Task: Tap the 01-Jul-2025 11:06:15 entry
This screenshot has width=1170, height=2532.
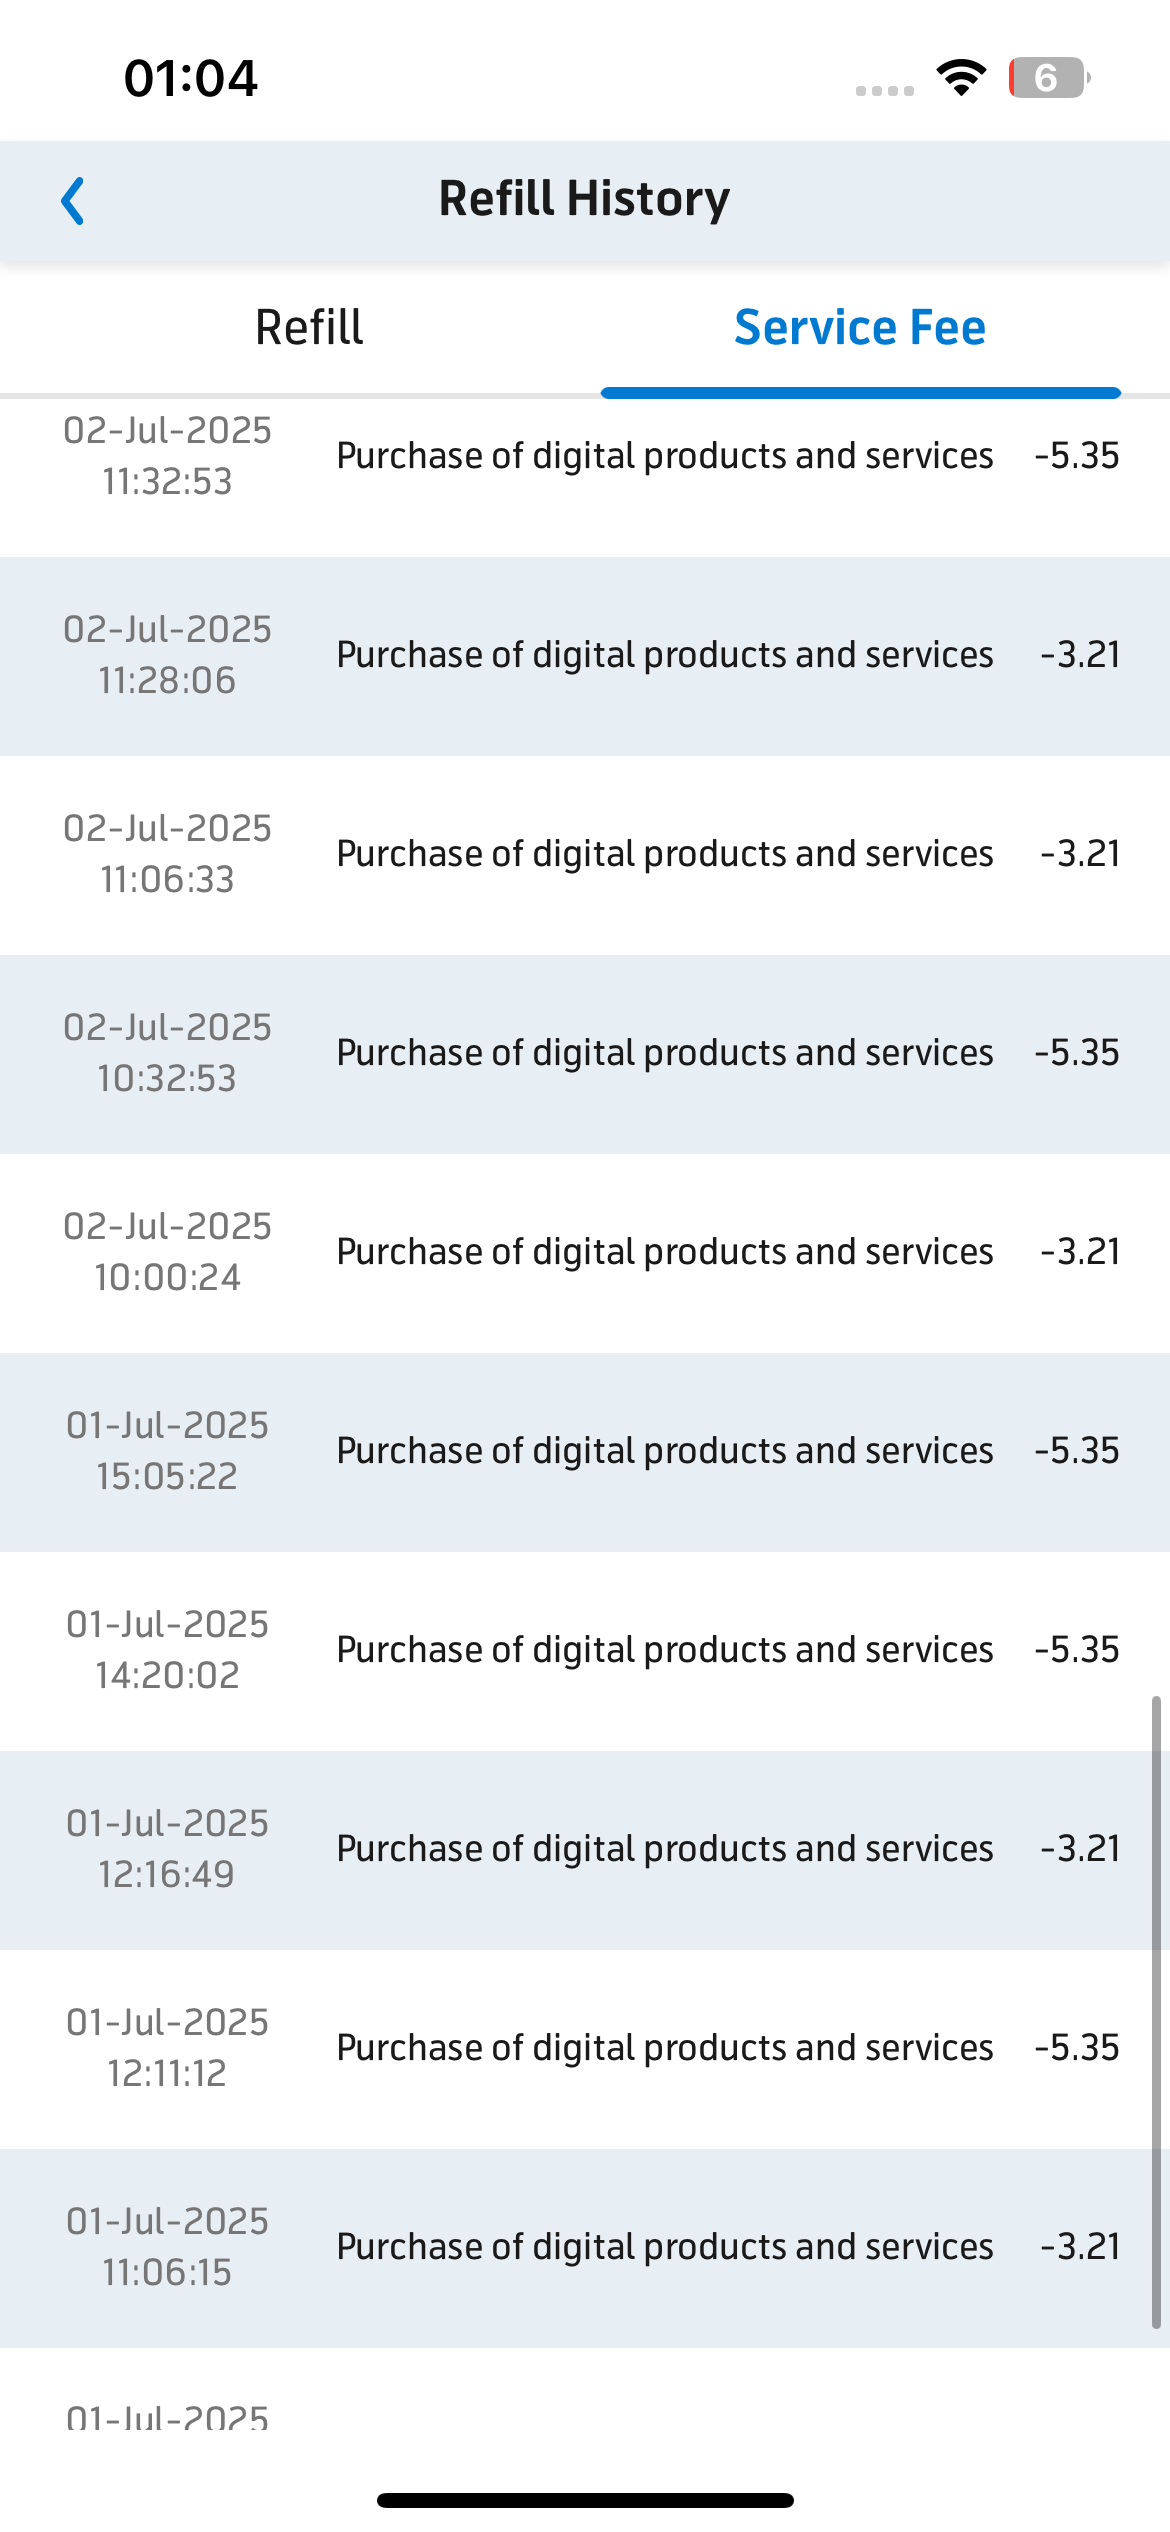Action: (585, 2248)
